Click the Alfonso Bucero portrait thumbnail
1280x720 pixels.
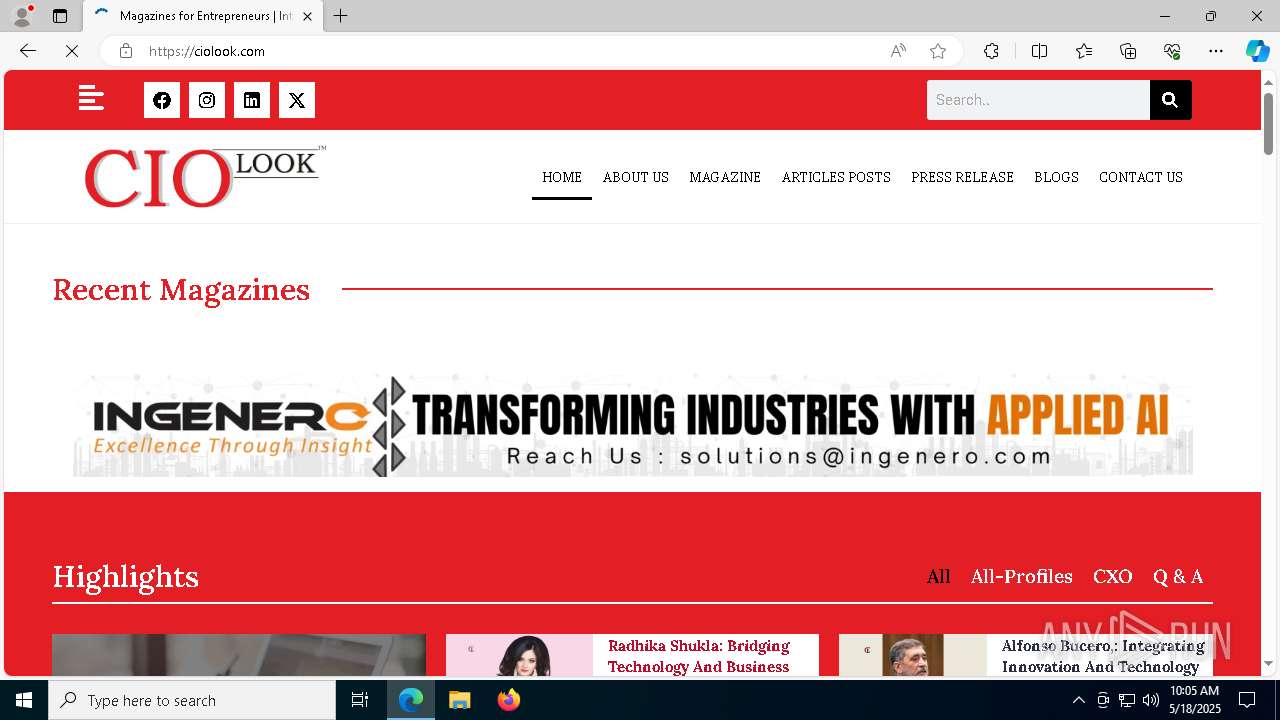[912, 655]
